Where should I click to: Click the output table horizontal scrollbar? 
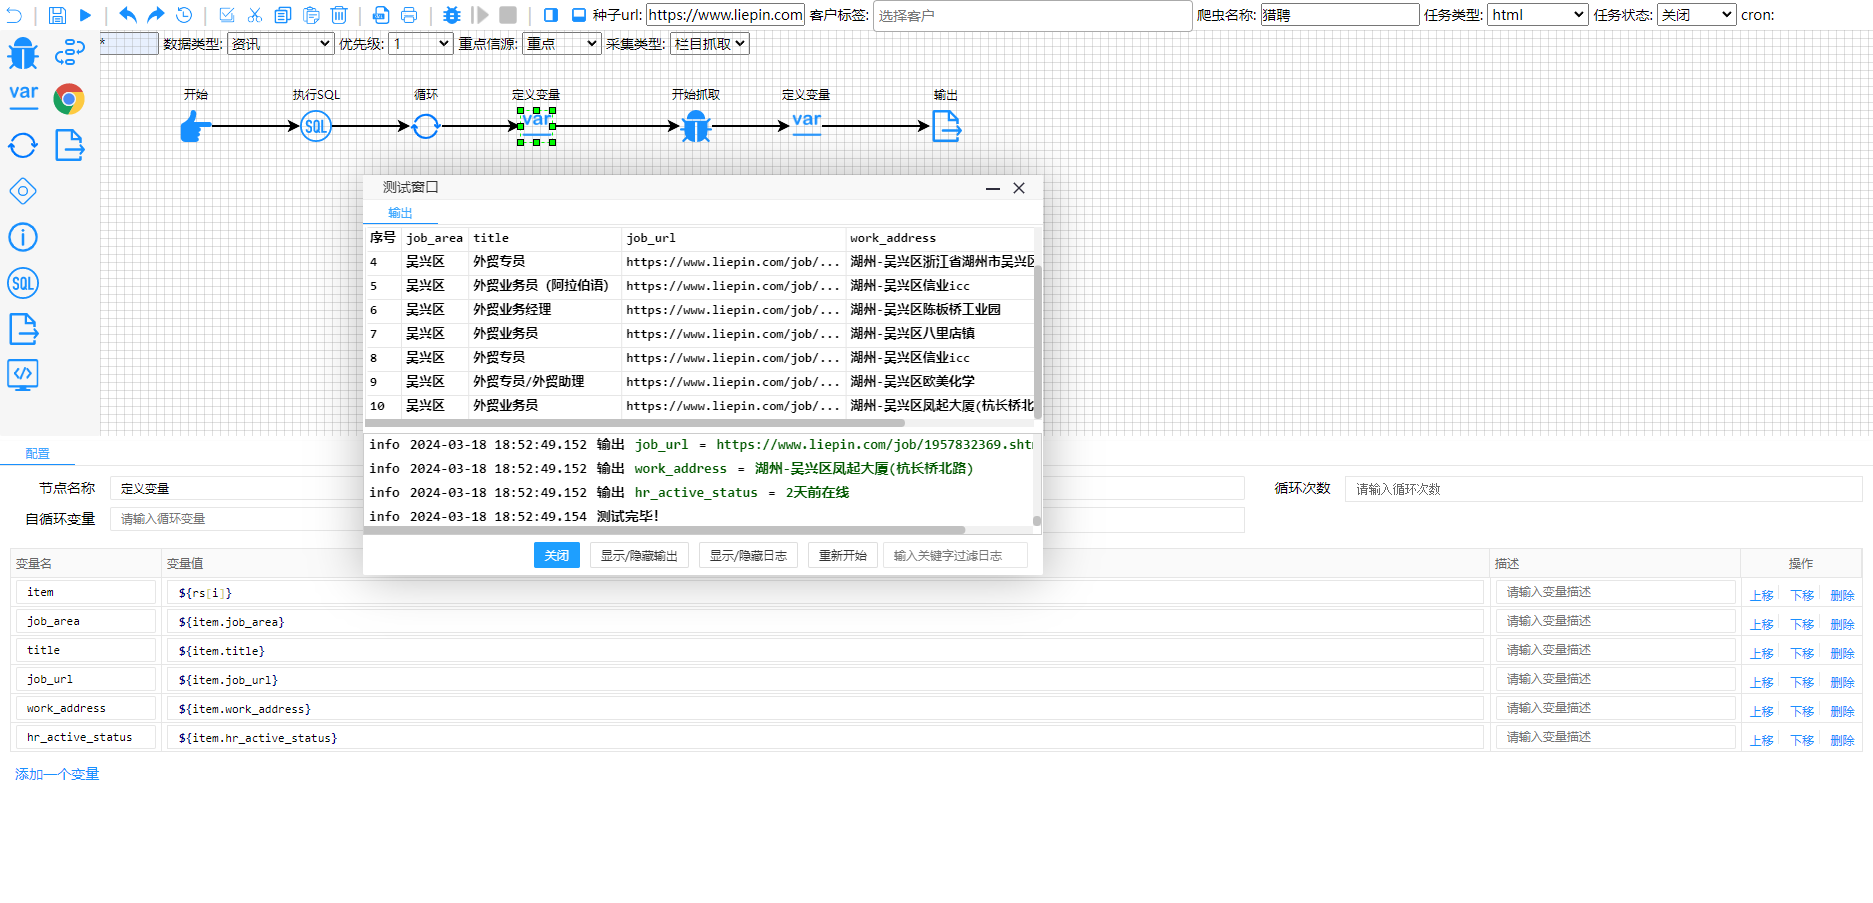[x=635, y=424]
